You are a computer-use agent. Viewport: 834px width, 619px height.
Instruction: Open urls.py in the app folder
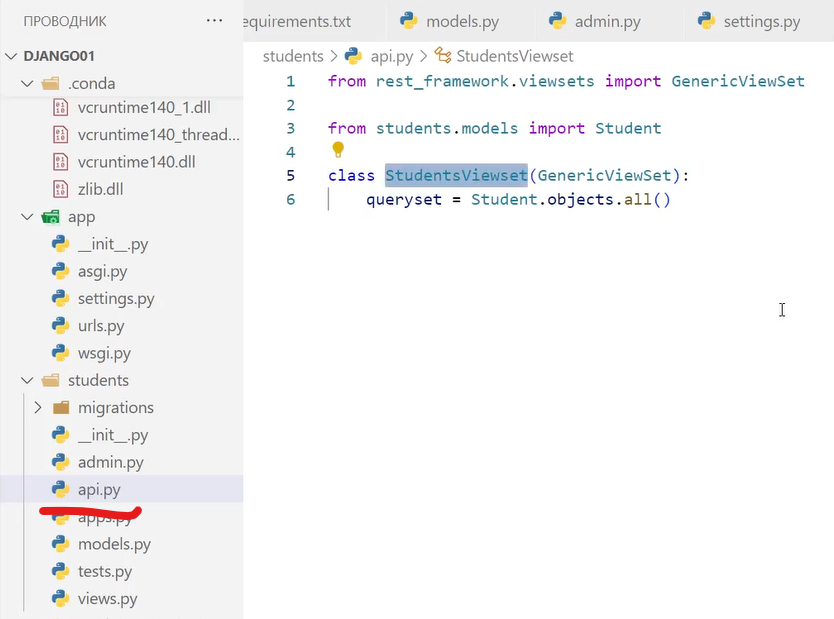click(101, 326)
